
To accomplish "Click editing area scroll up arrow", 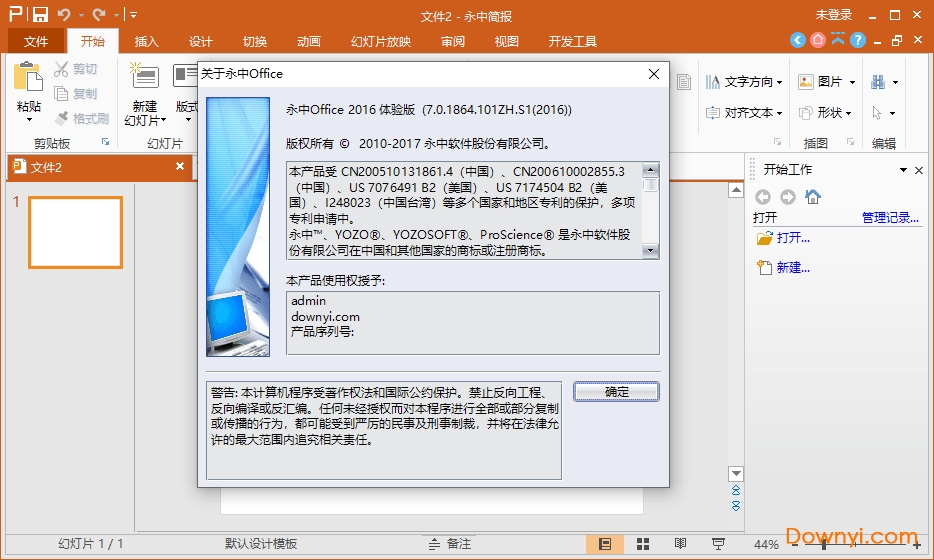I will point(736,191).
